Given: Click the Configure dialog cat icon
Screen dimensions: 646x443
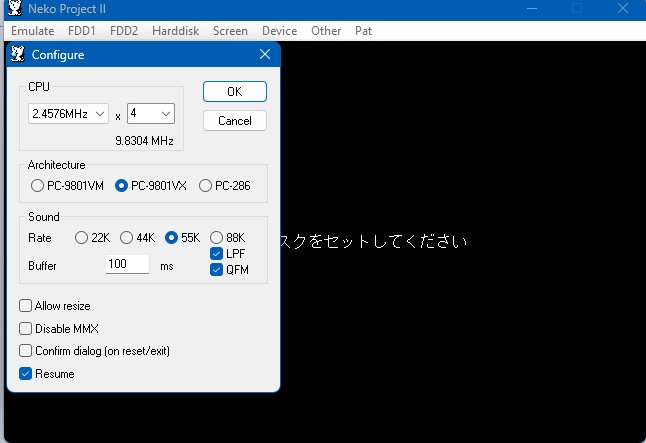Looking at the screenshot, I should (x=18, y=54).
